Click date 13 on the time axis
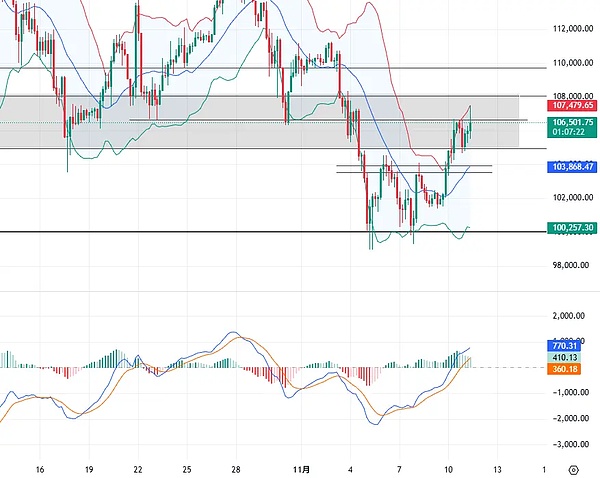 [496, 468]
